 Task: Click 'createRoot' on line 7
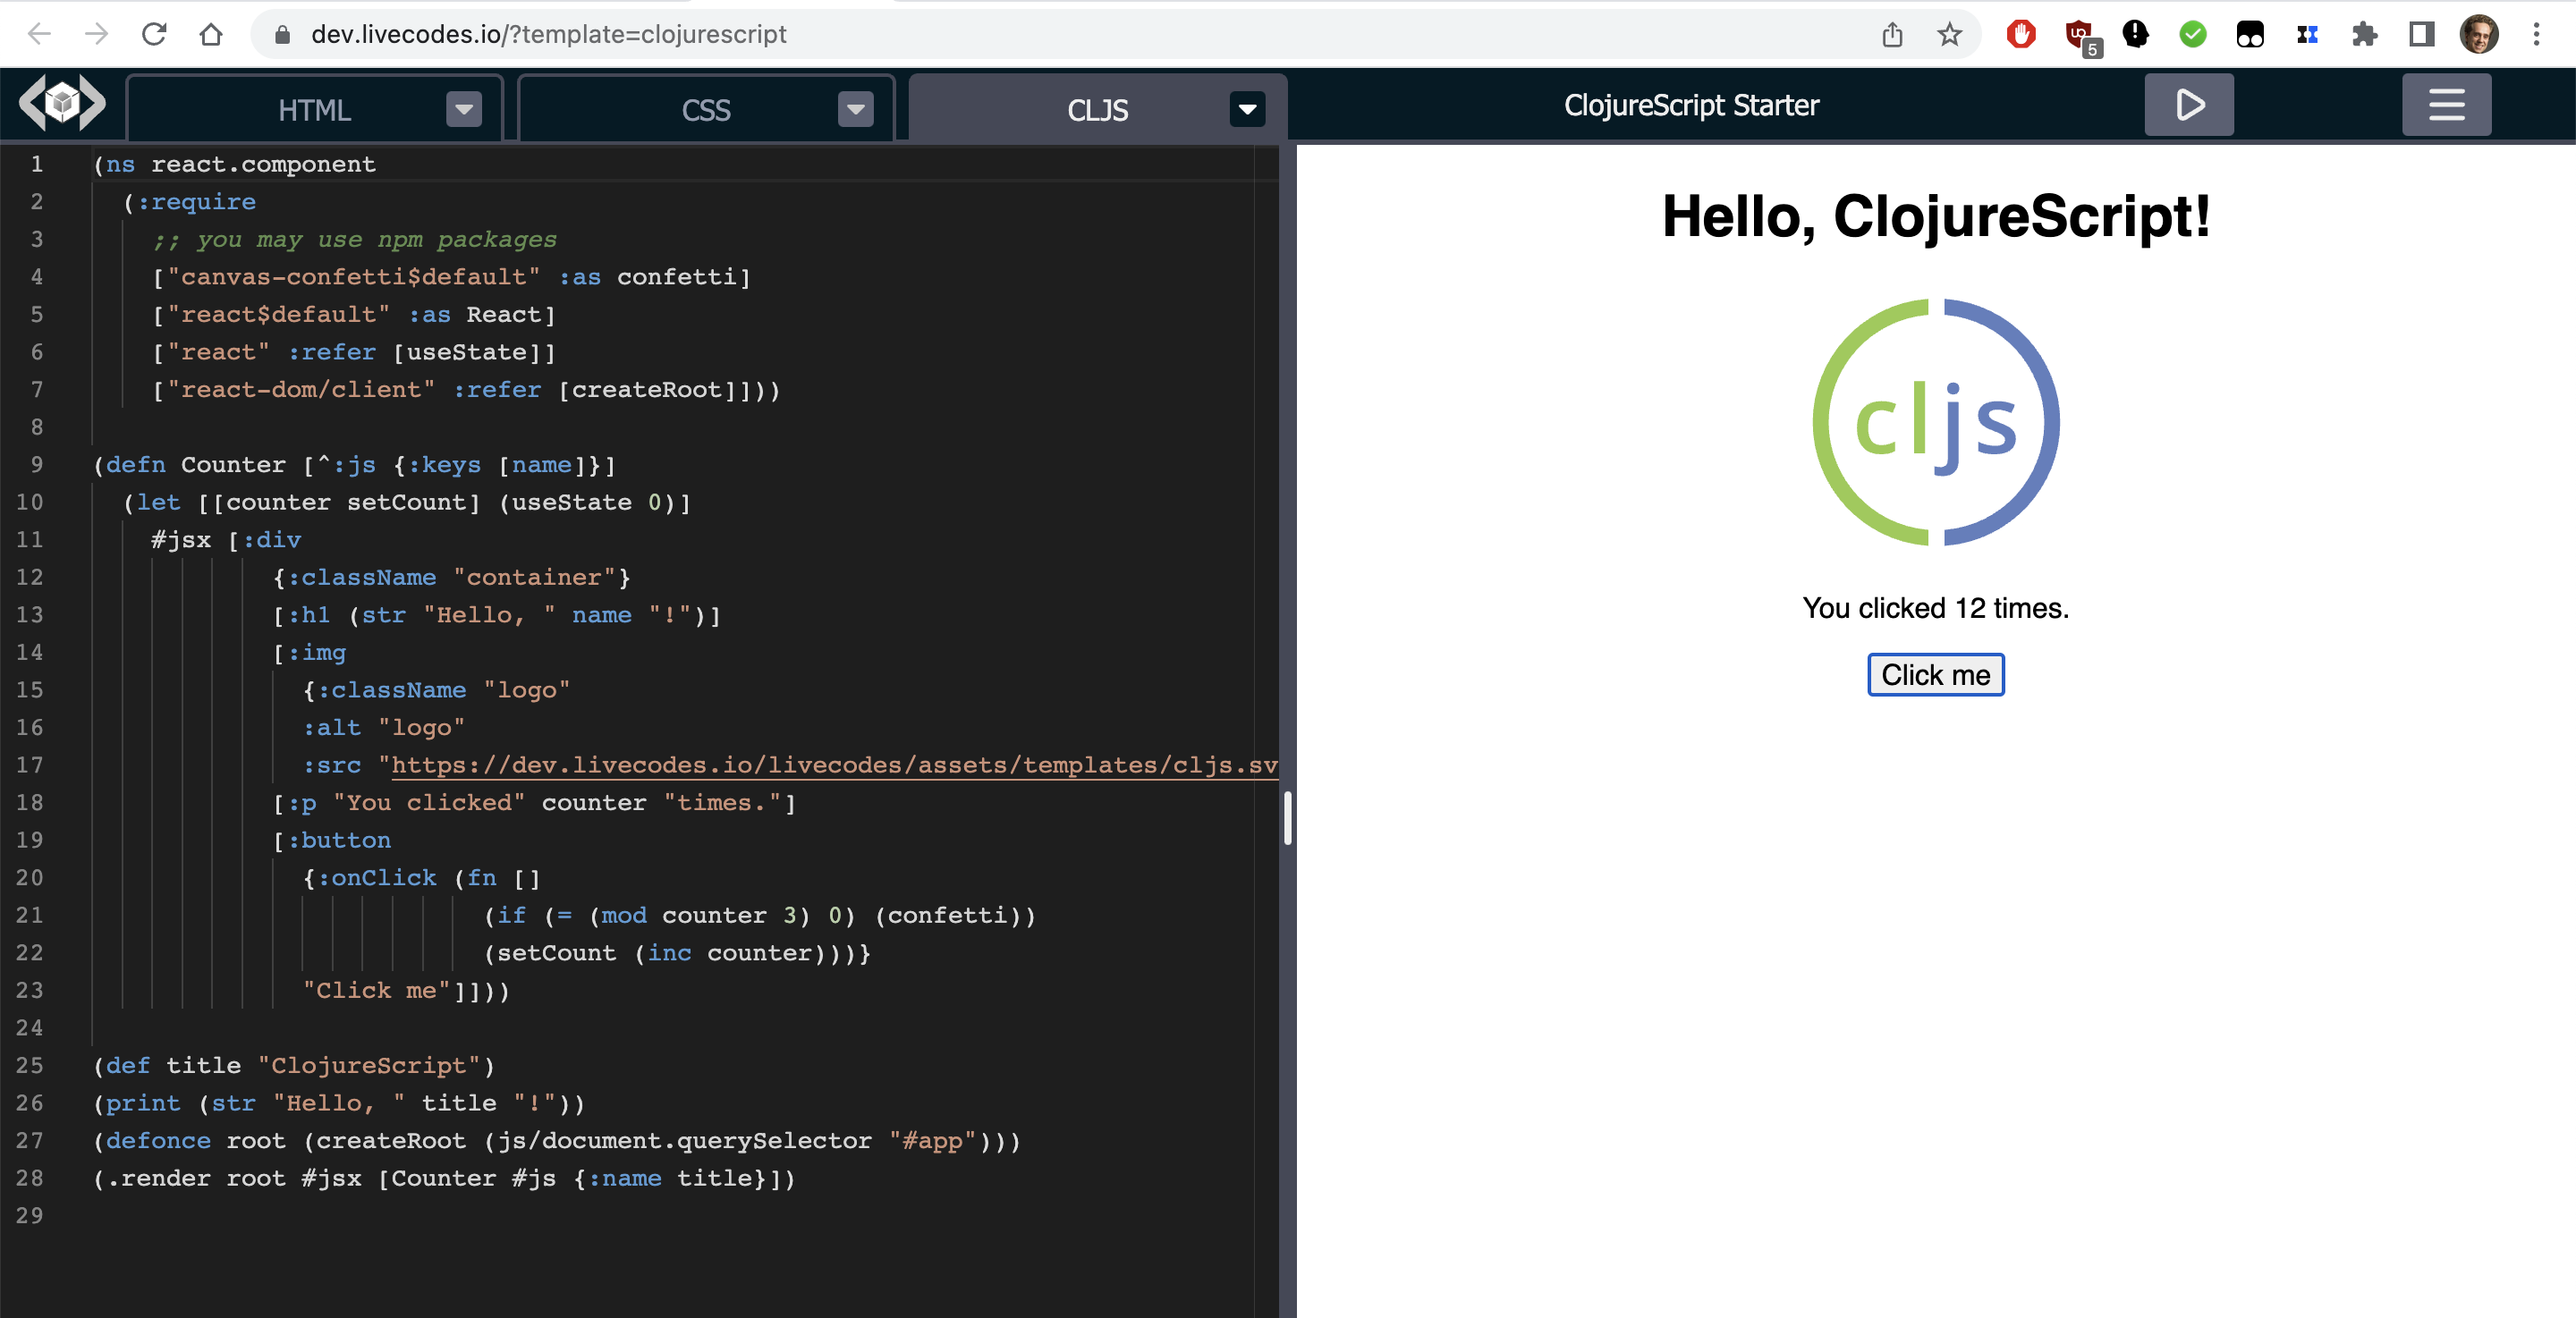[646, 389]
